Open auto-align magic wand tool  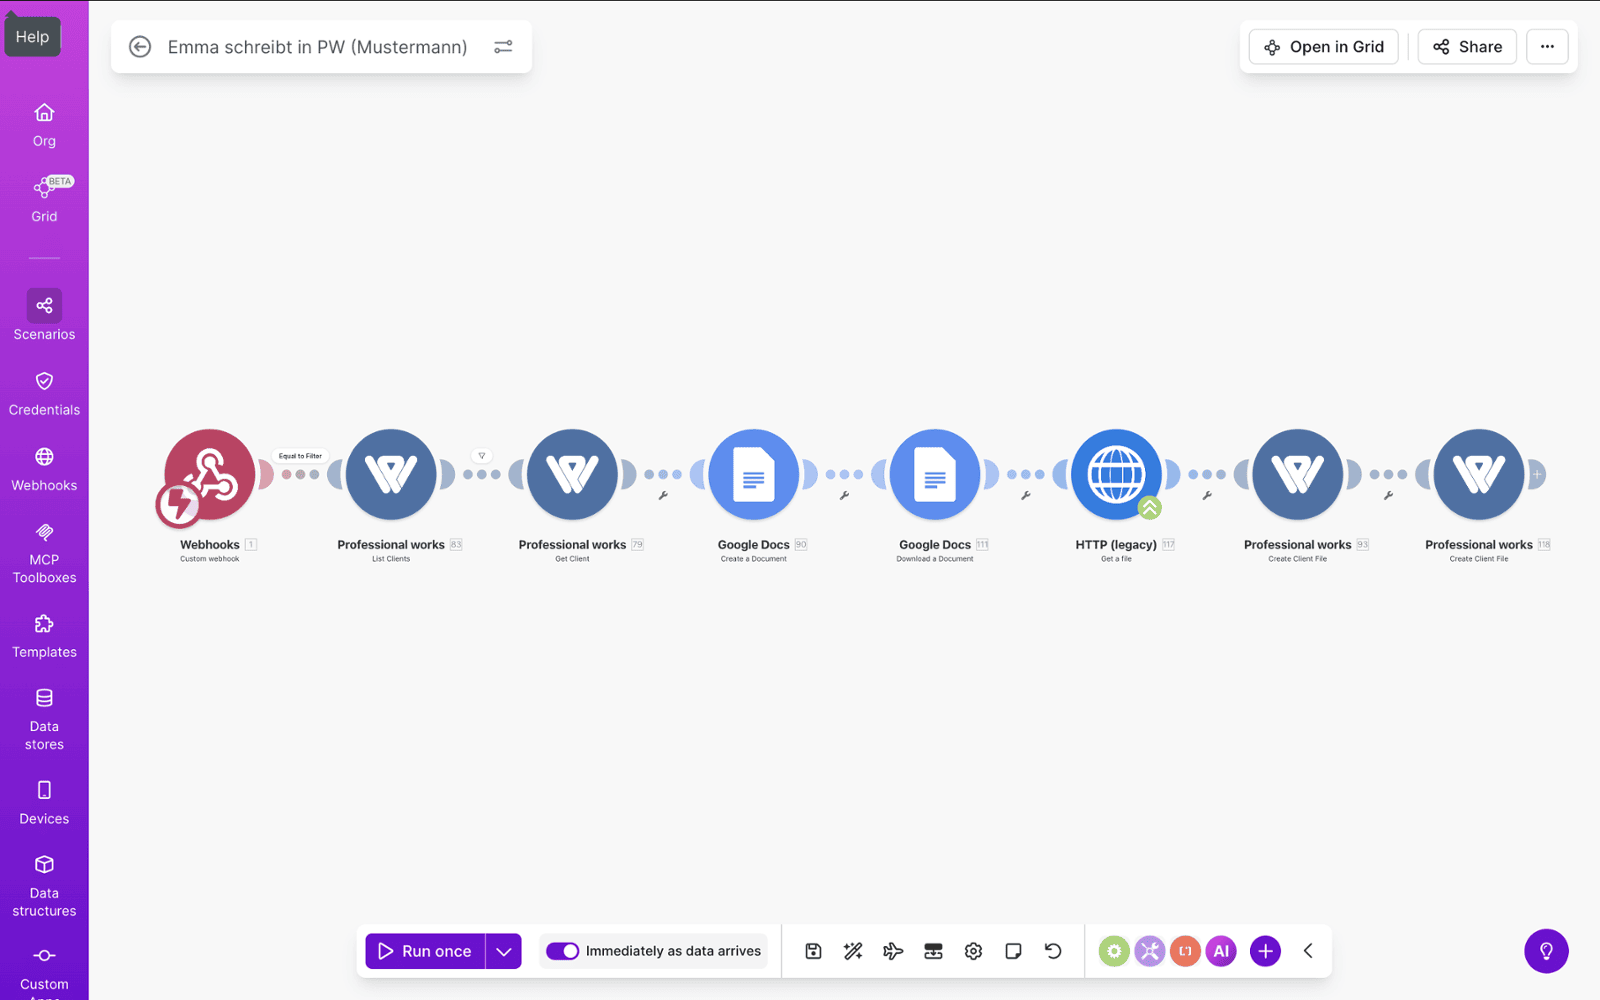[853, 951]
